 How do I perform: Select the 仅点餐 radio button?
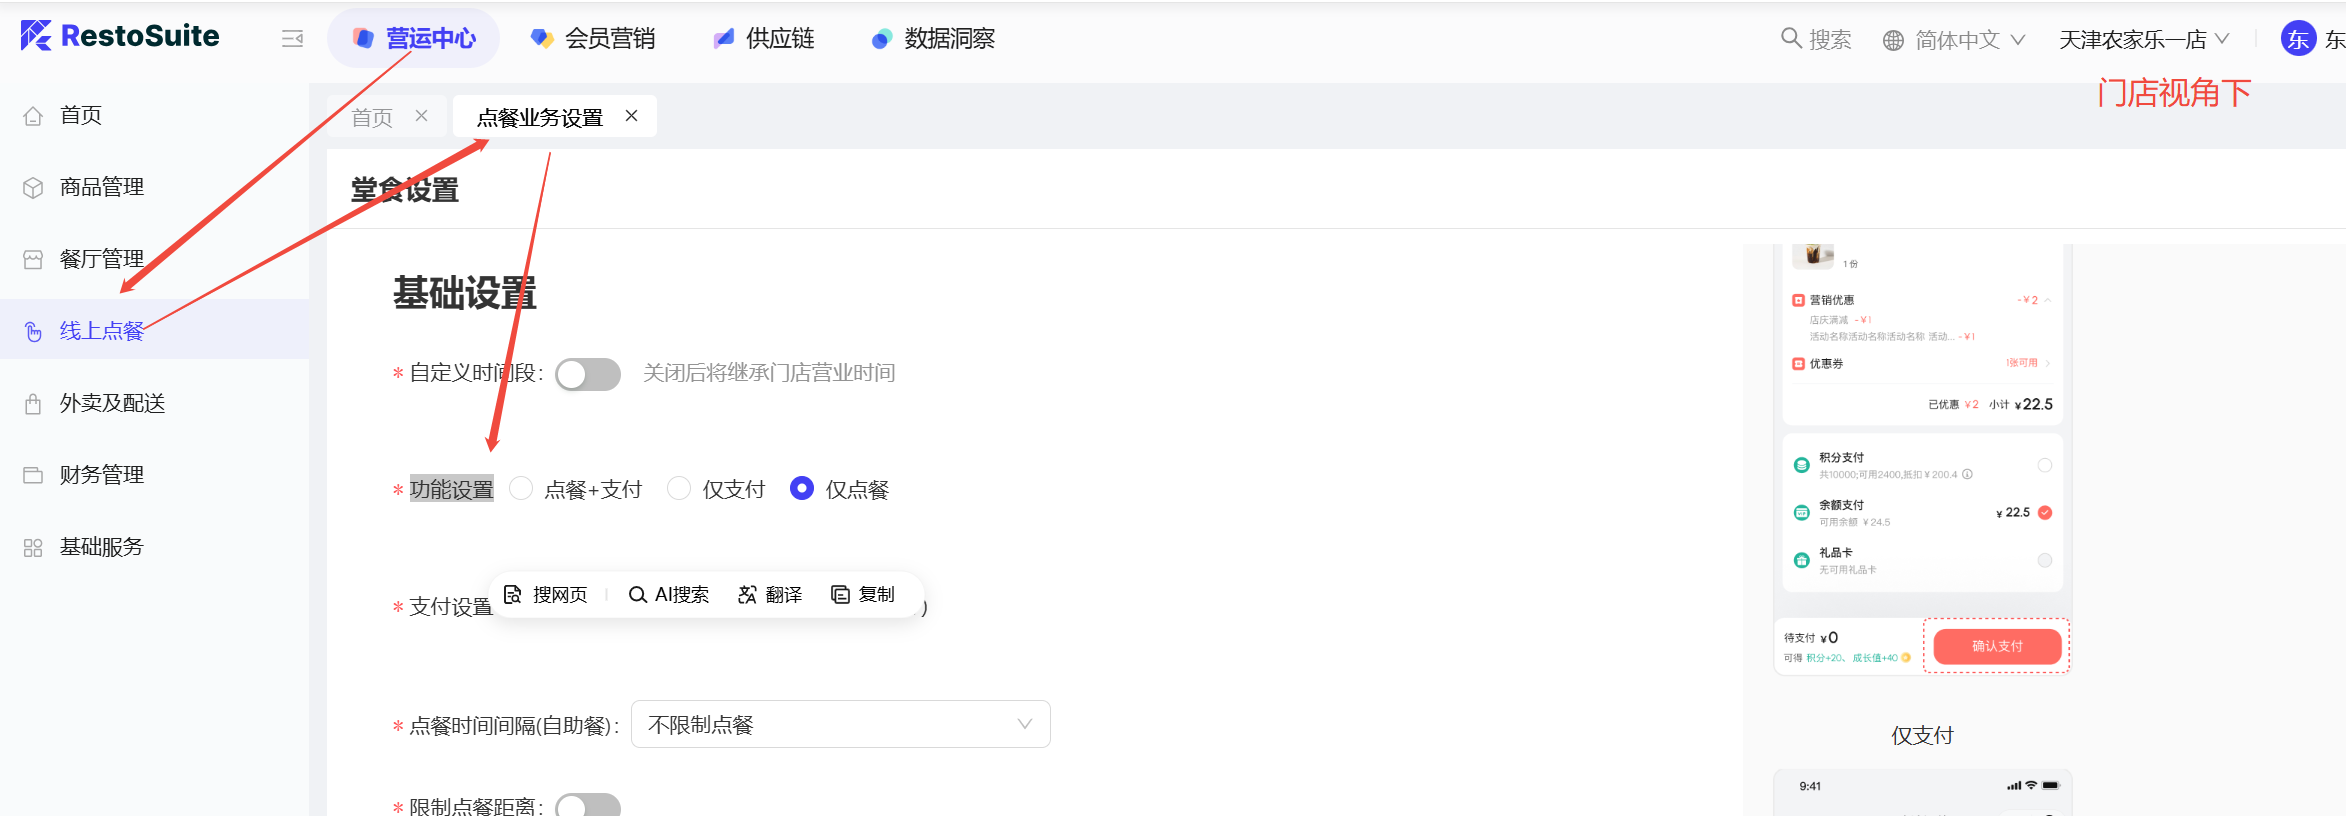[802, 489]
